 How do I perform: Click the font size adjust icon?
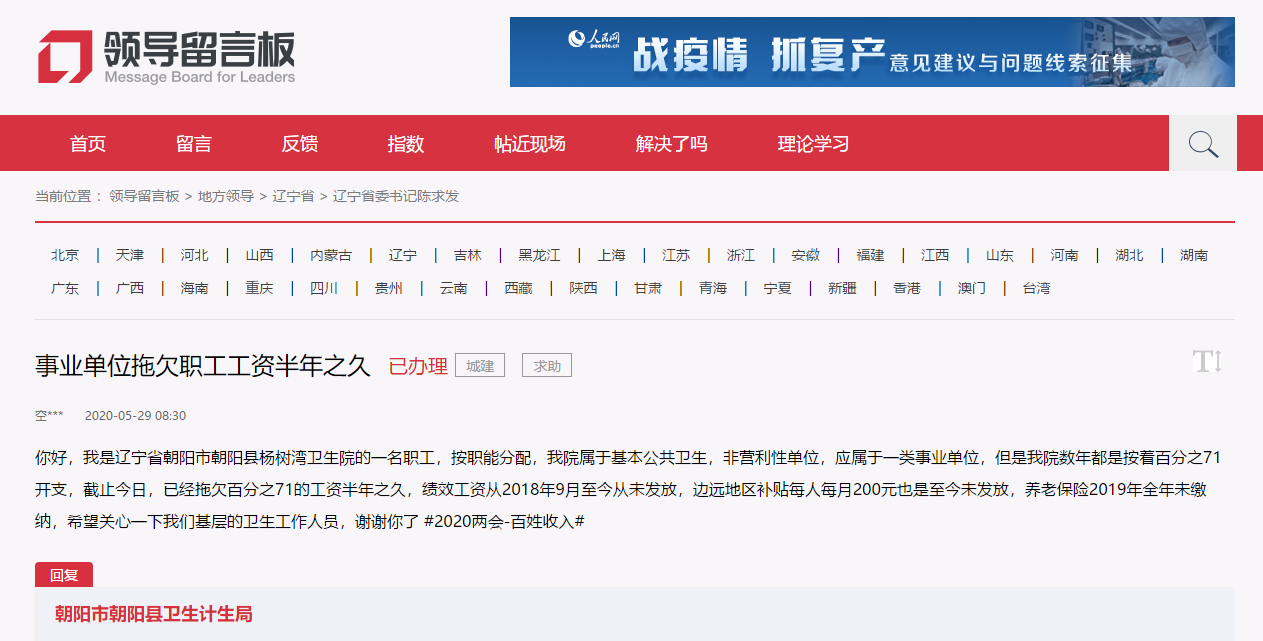coord(1207,362)
